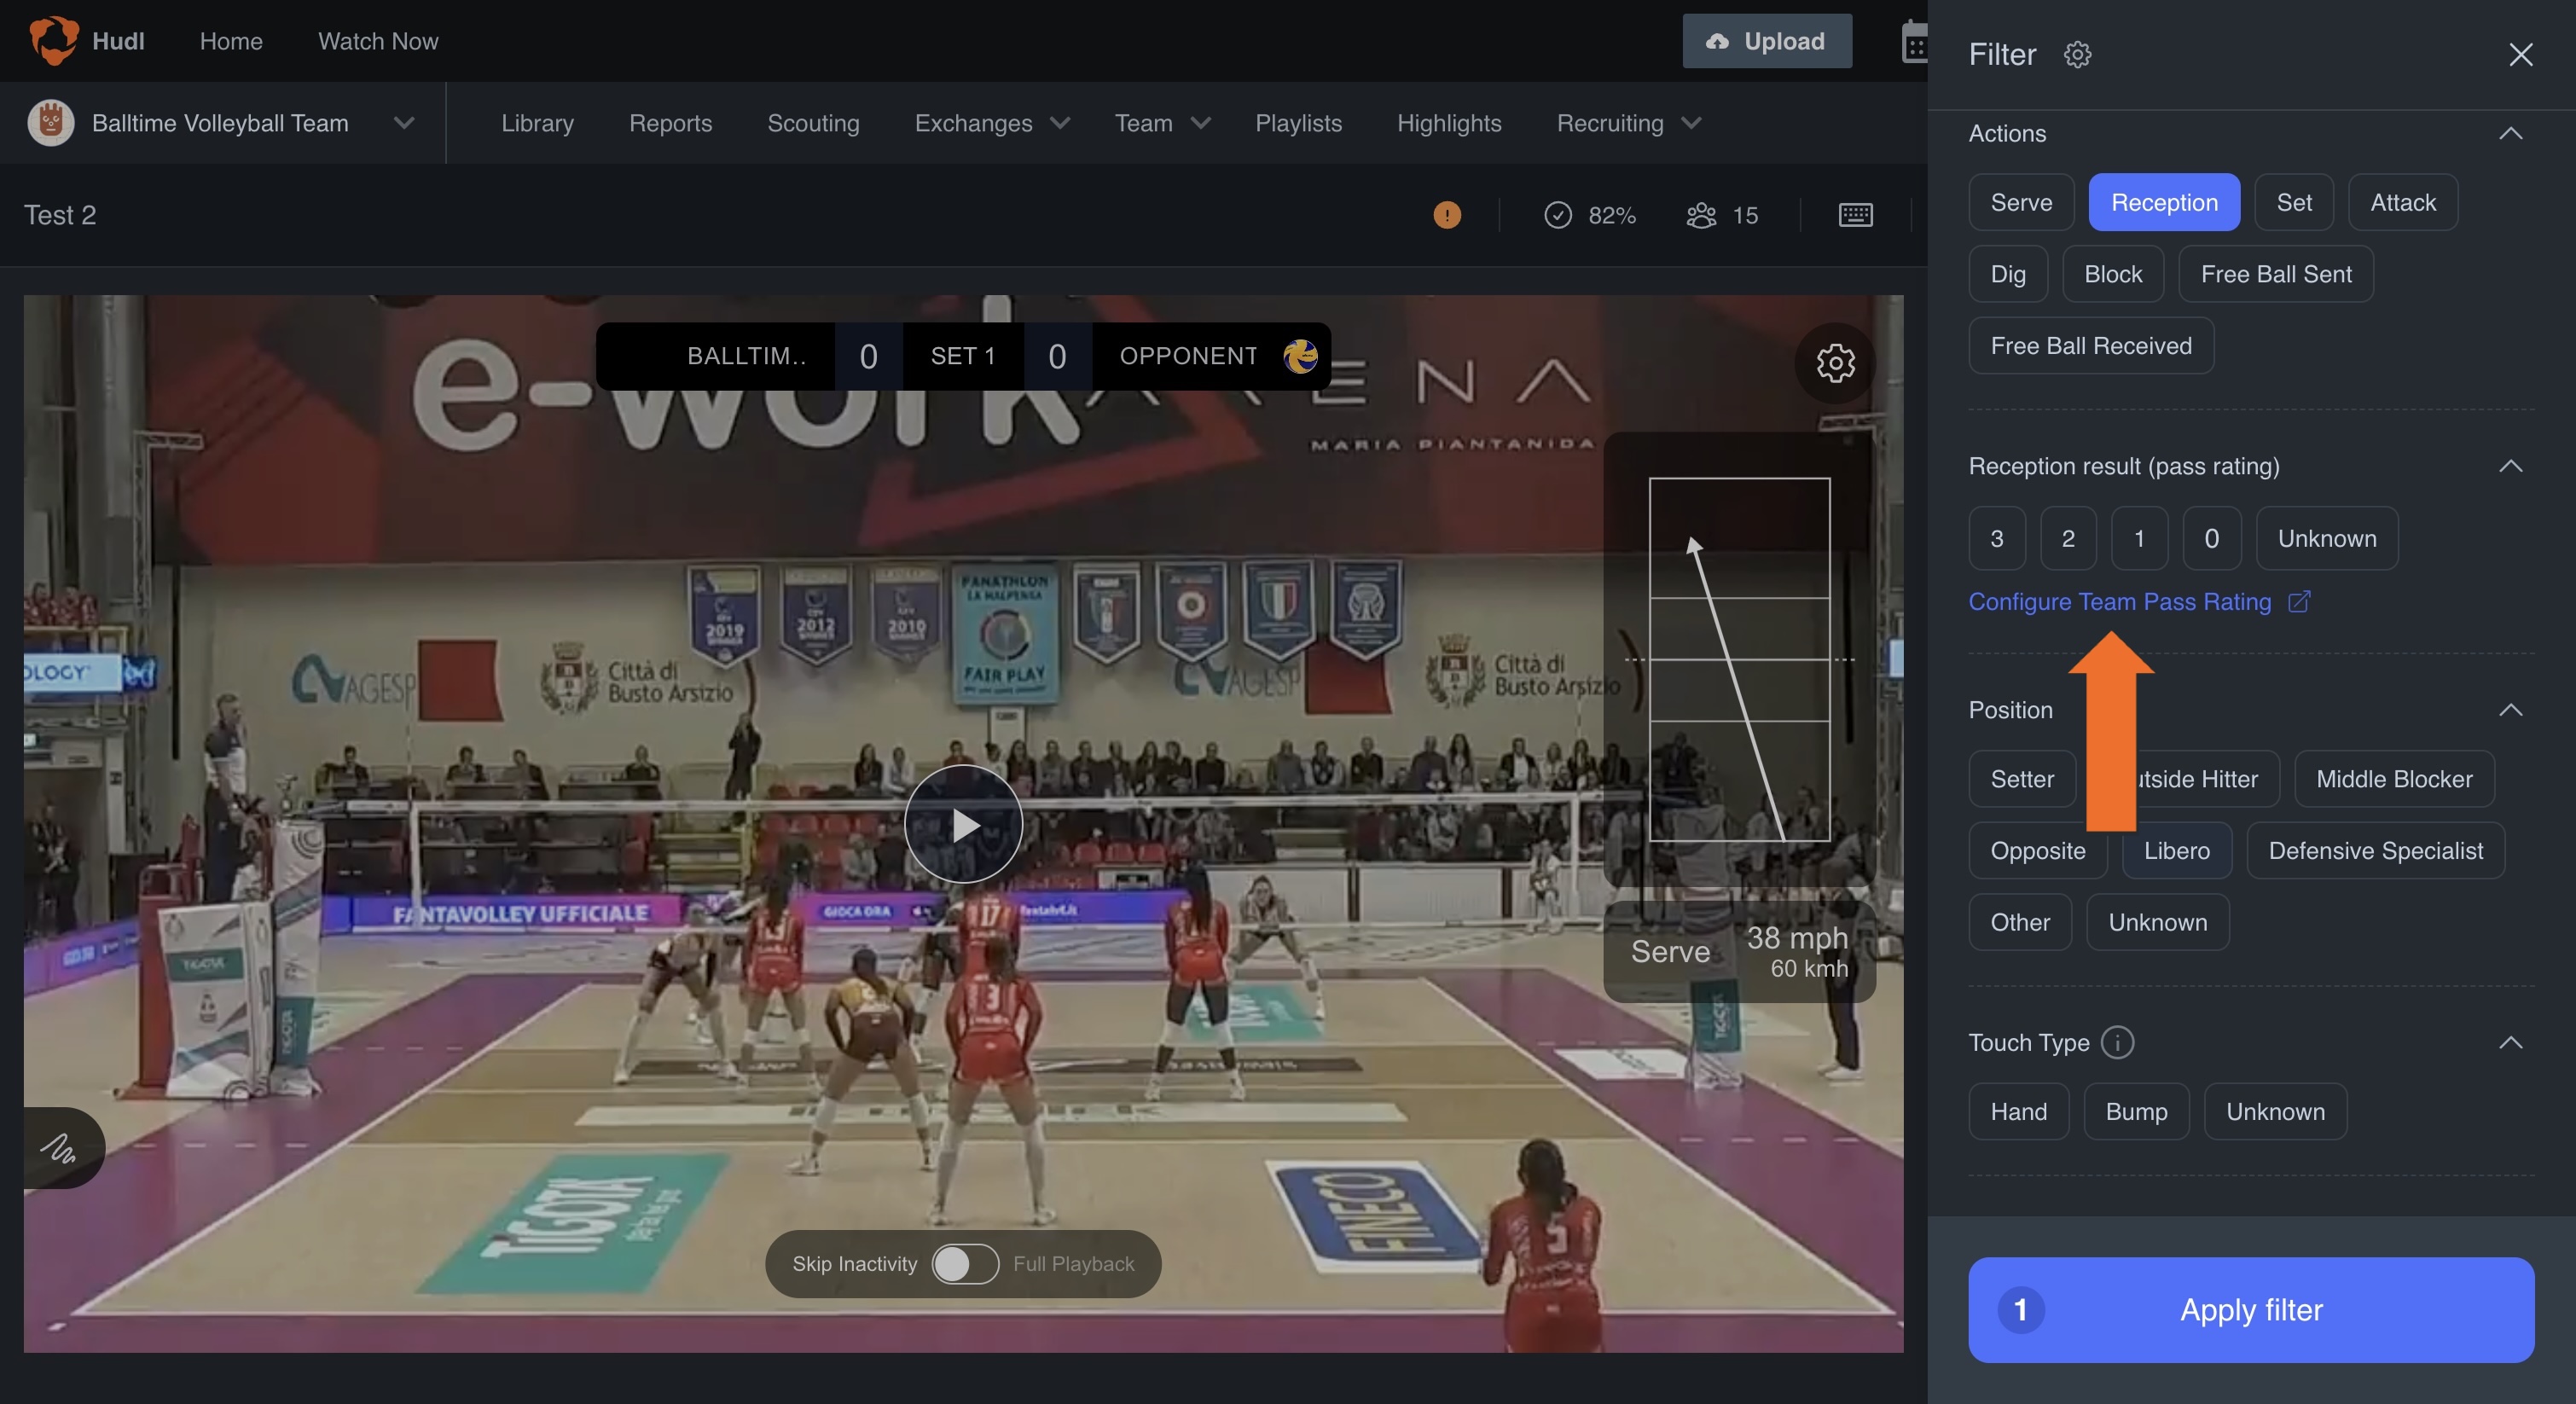Viewport: 2576px width, 1404px height.
Task: Select Free Ball Received action
Action: 2091,345
